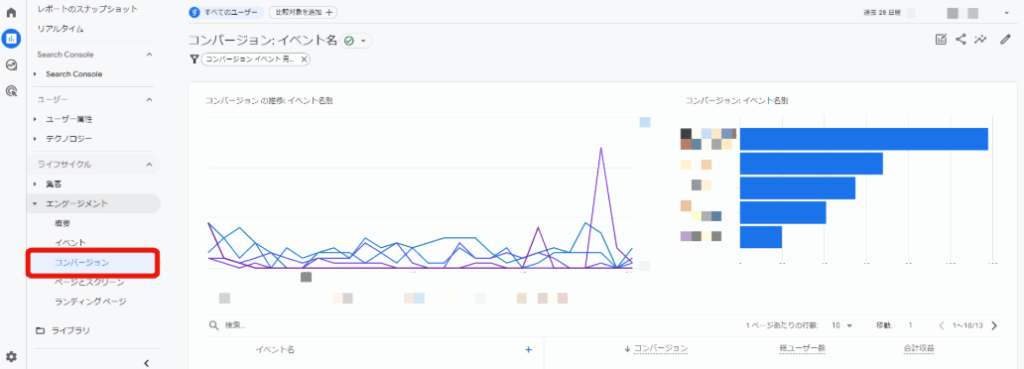Click the share report icon
Viewport: 1024px width, 369px height.
pos(961,39)
